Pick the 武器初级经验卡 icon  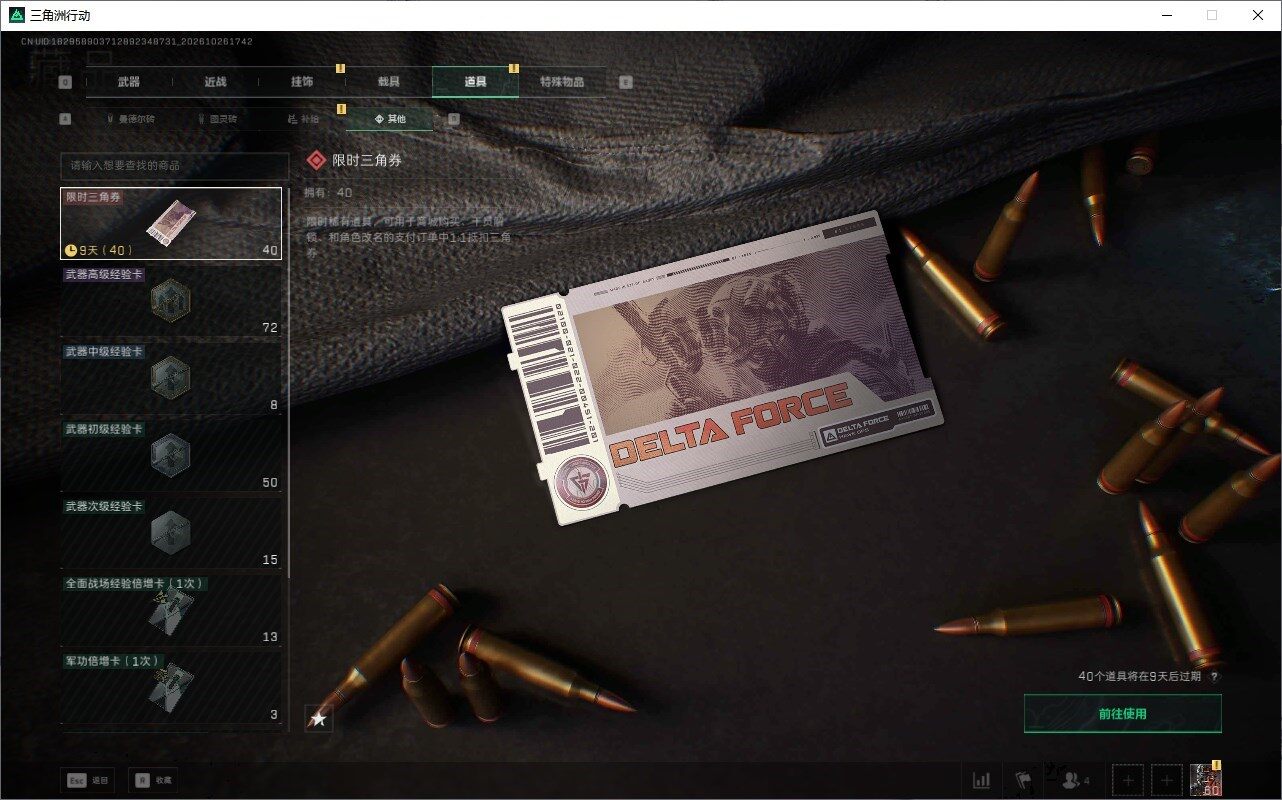point(170,455)
